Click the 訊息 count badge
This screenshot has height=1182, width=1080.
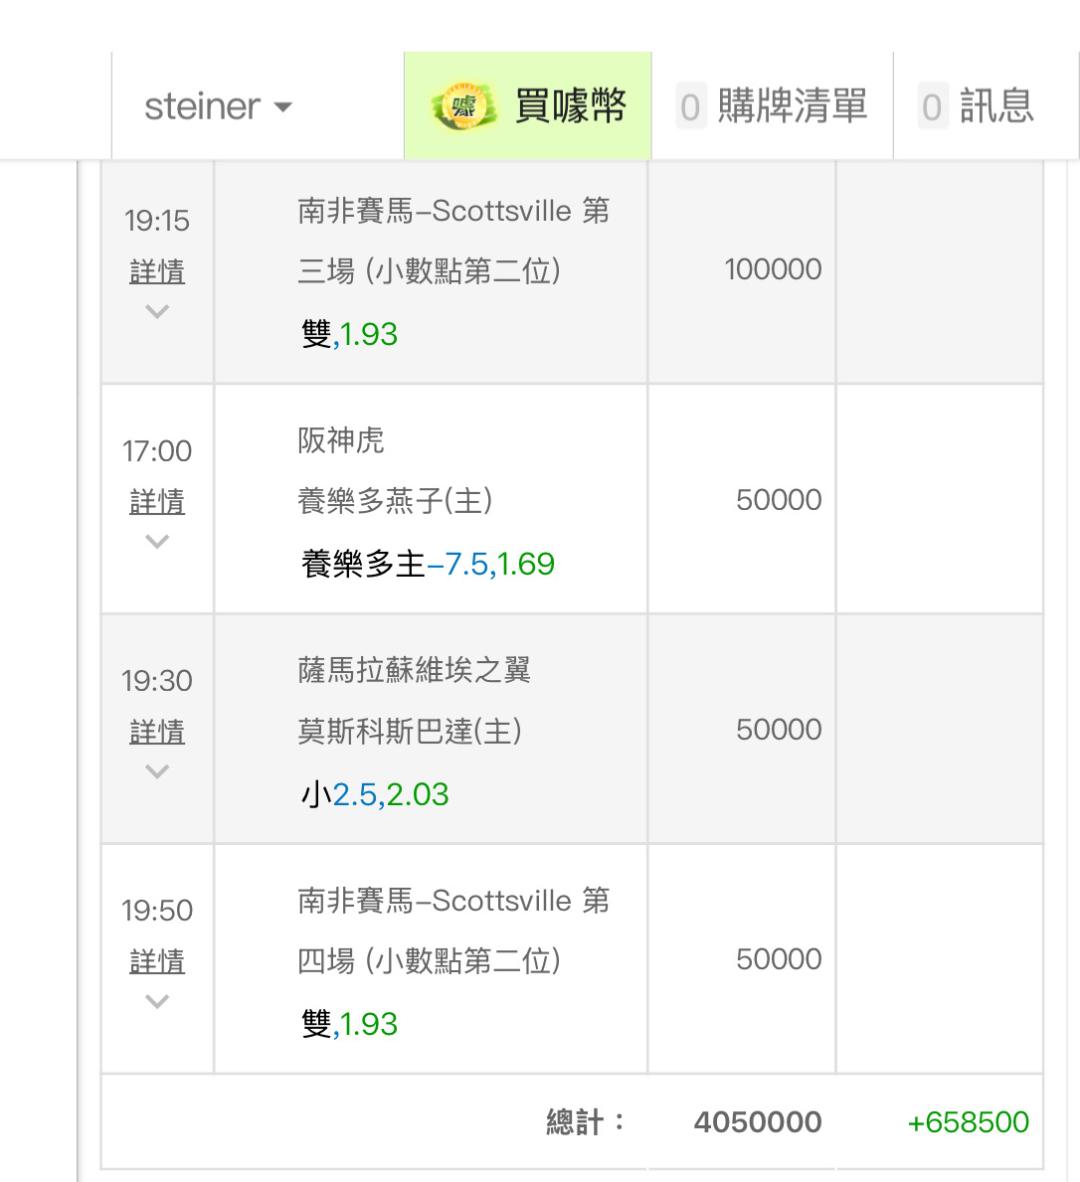[932, 107]
